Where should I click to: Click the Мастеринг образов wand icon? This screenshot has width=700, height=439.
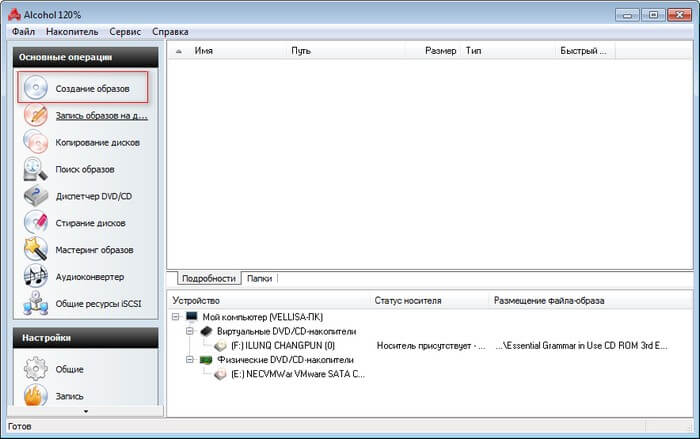pyautogui.click(x=36, y=249)
